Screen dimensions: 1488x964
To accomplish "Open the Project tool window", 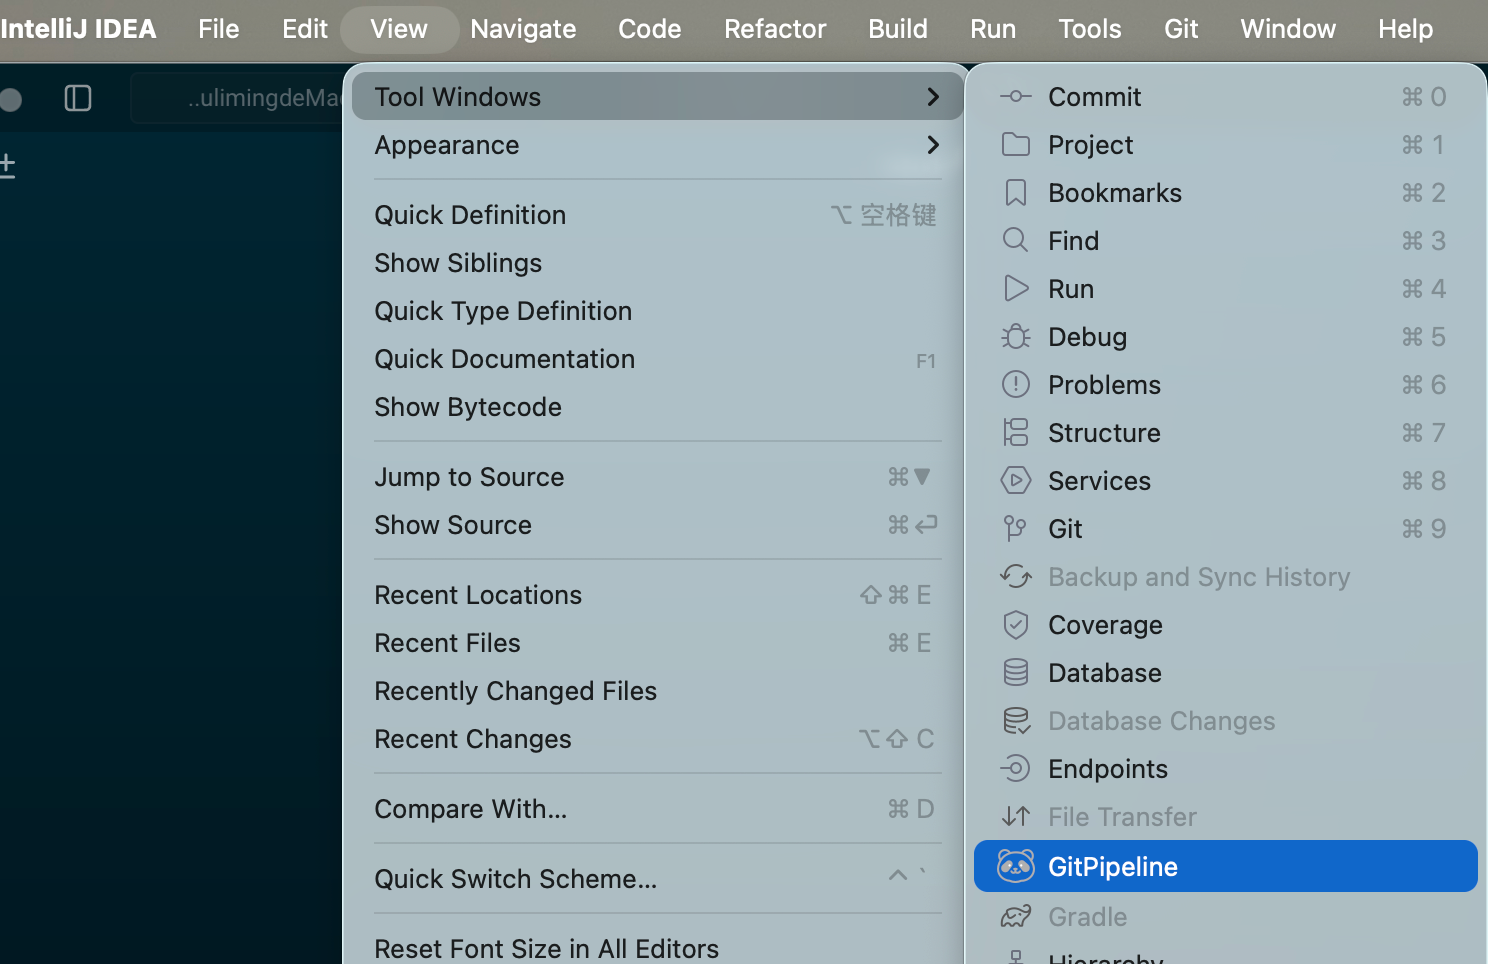I will [x=1090, y=144].
